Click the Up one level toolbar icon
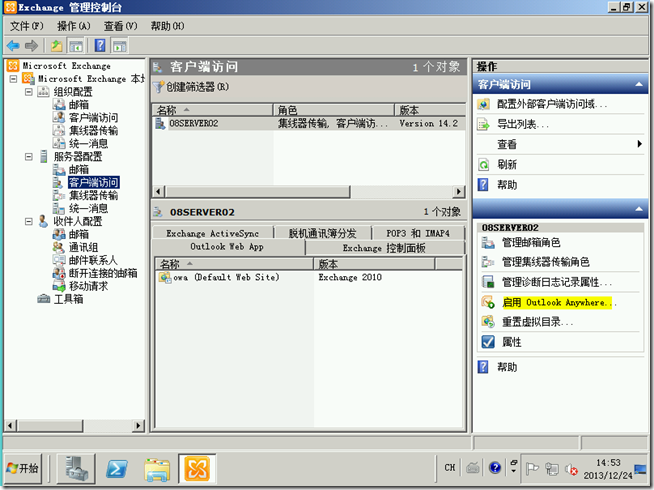This screenshot has width=654, height=490. pyautogui.click(x=56, y=45)
